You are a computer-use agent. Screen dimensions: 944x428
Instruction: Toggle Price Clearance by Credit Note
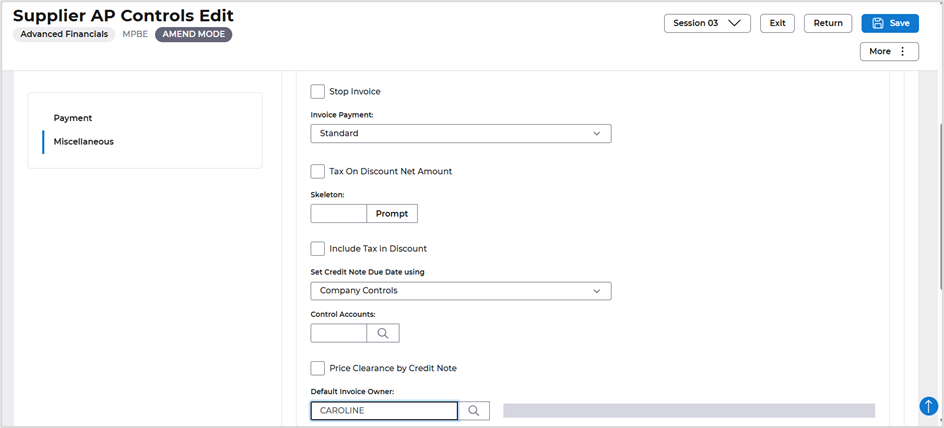[x=317, y=368]
